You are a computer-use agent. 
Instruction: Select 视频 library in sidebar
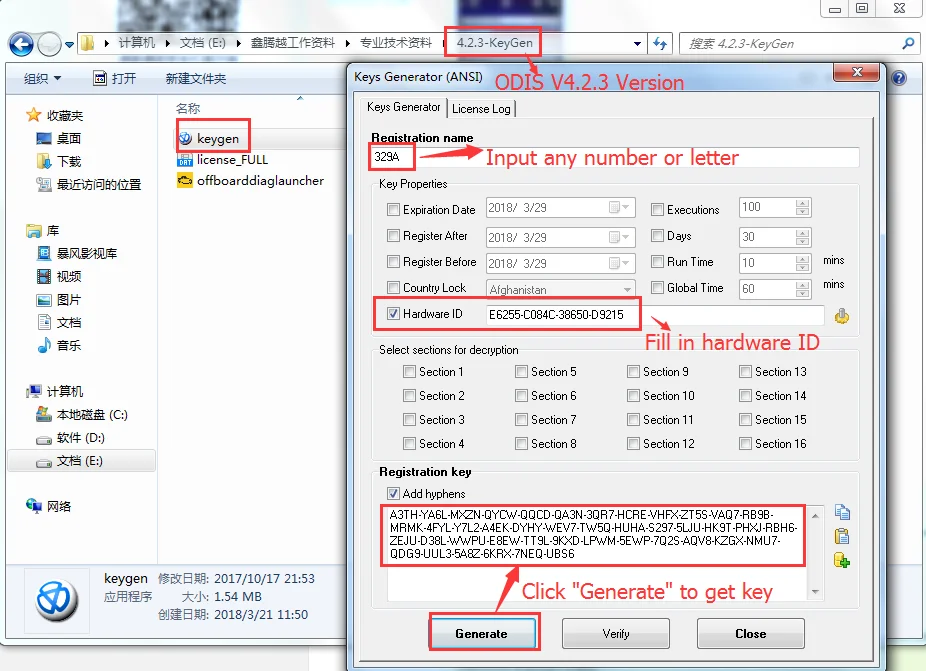point(58,276)
